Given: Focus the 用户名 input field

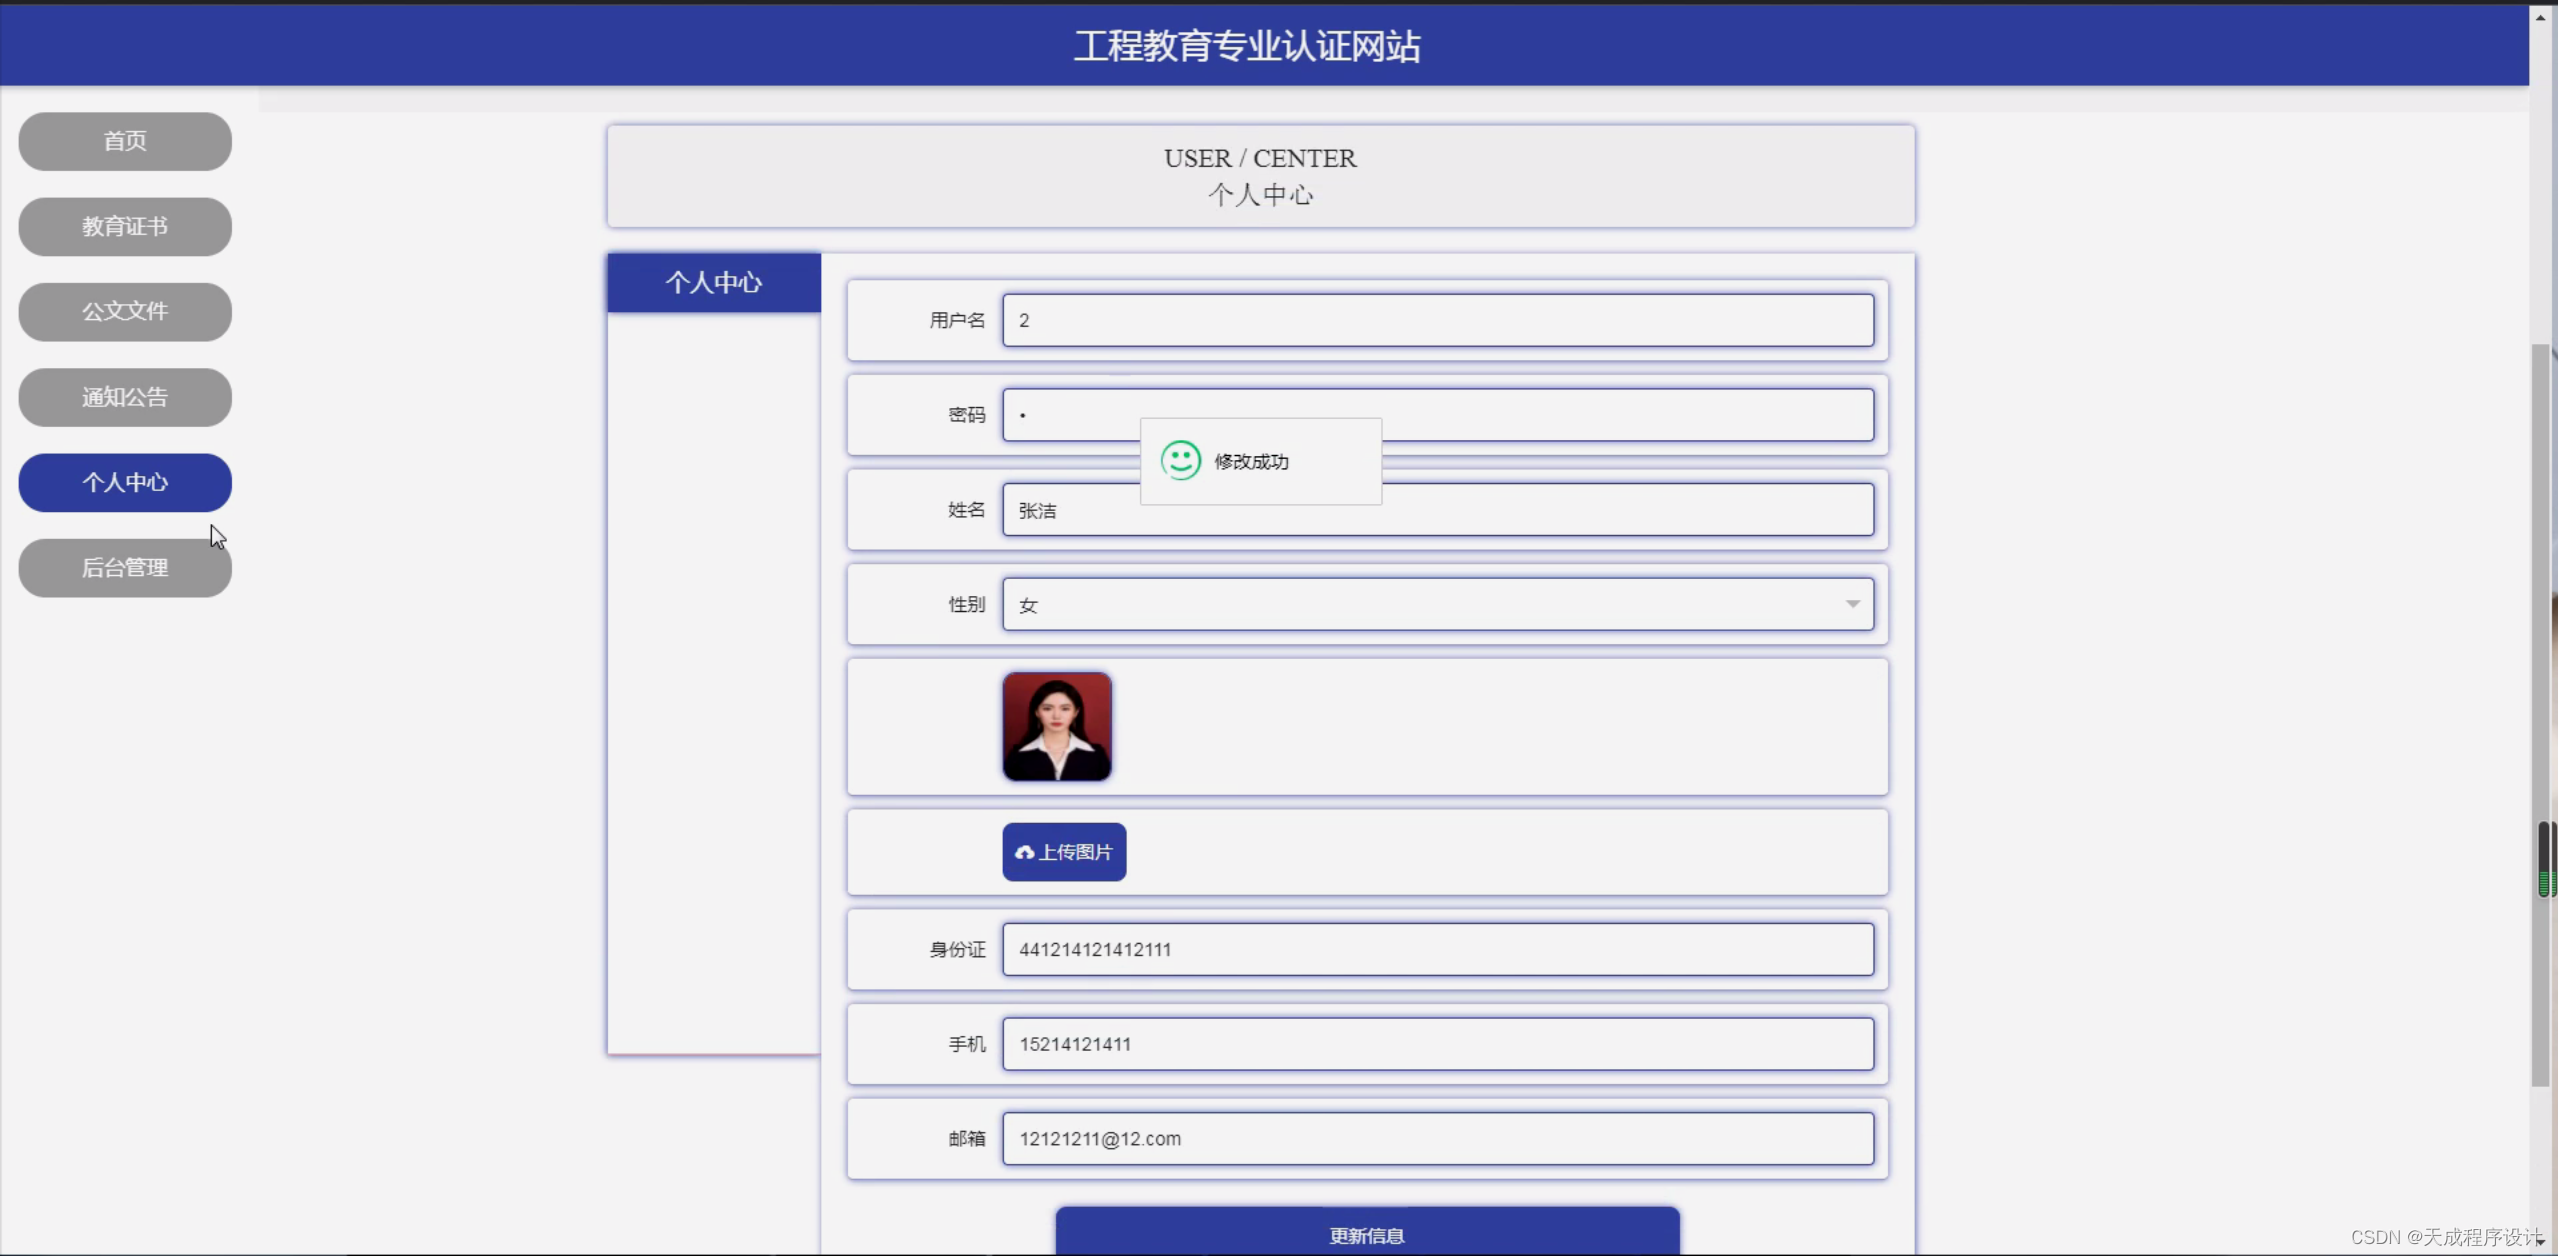Looking at the screenshot, I should pyautogui.click(x=1436, y=320).
